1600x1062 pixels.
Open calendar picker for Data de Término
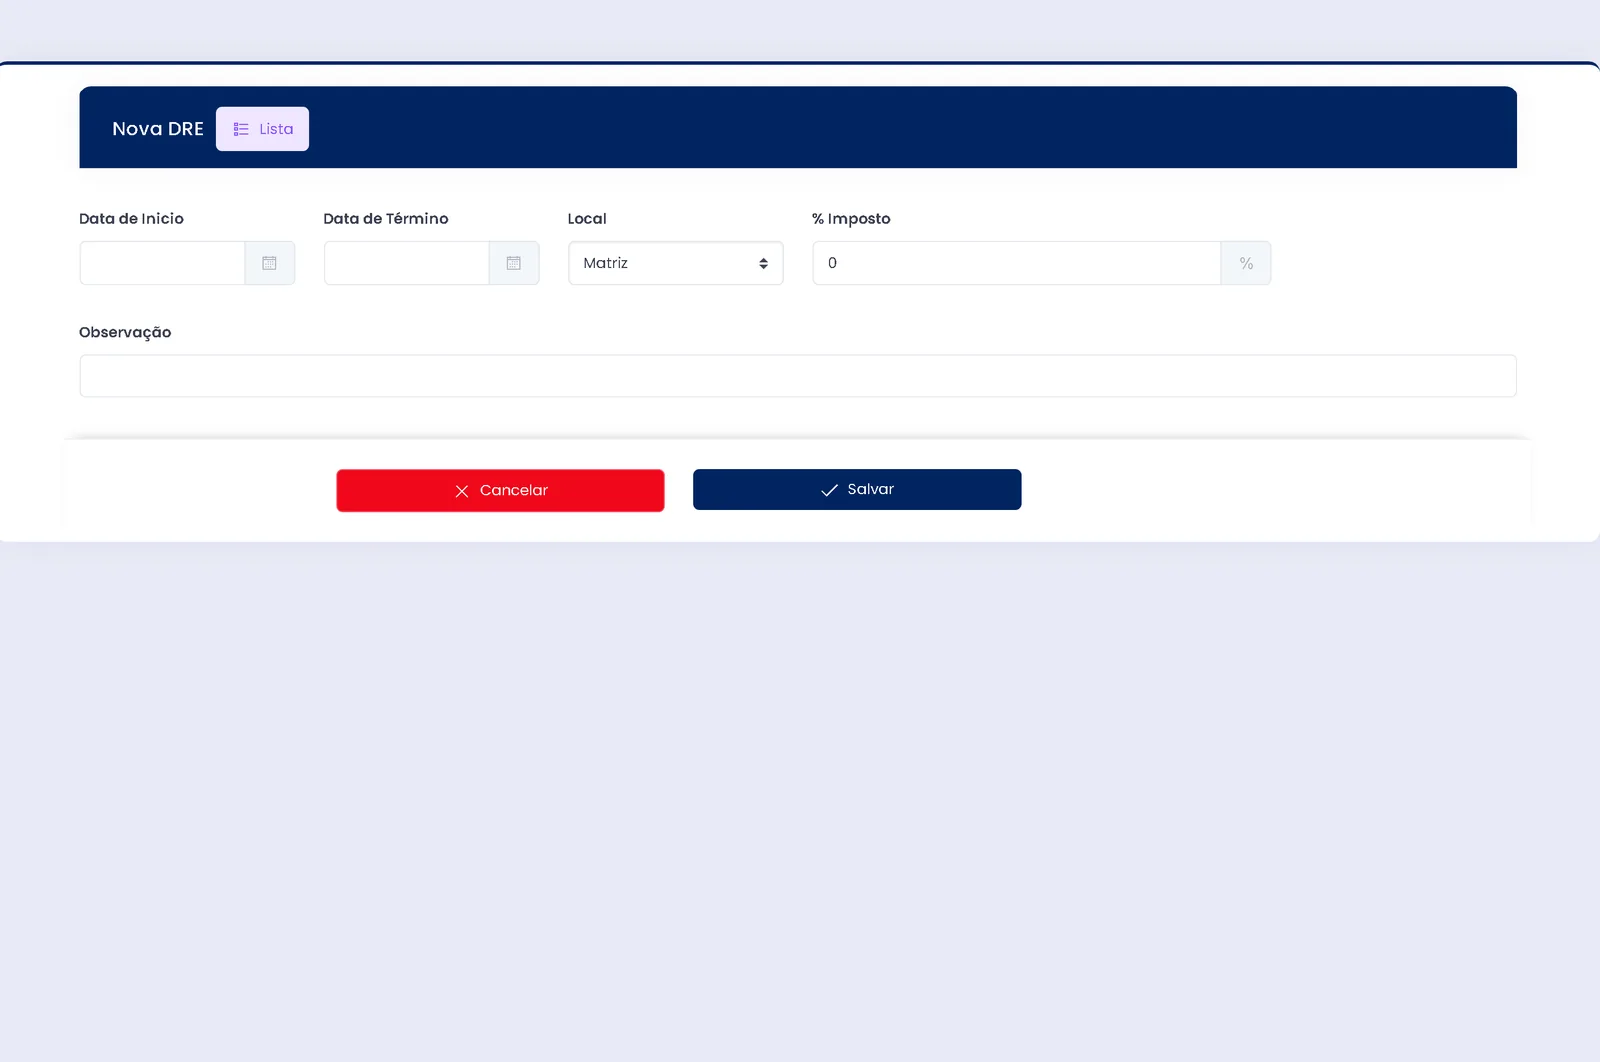(x=514, y=263)
